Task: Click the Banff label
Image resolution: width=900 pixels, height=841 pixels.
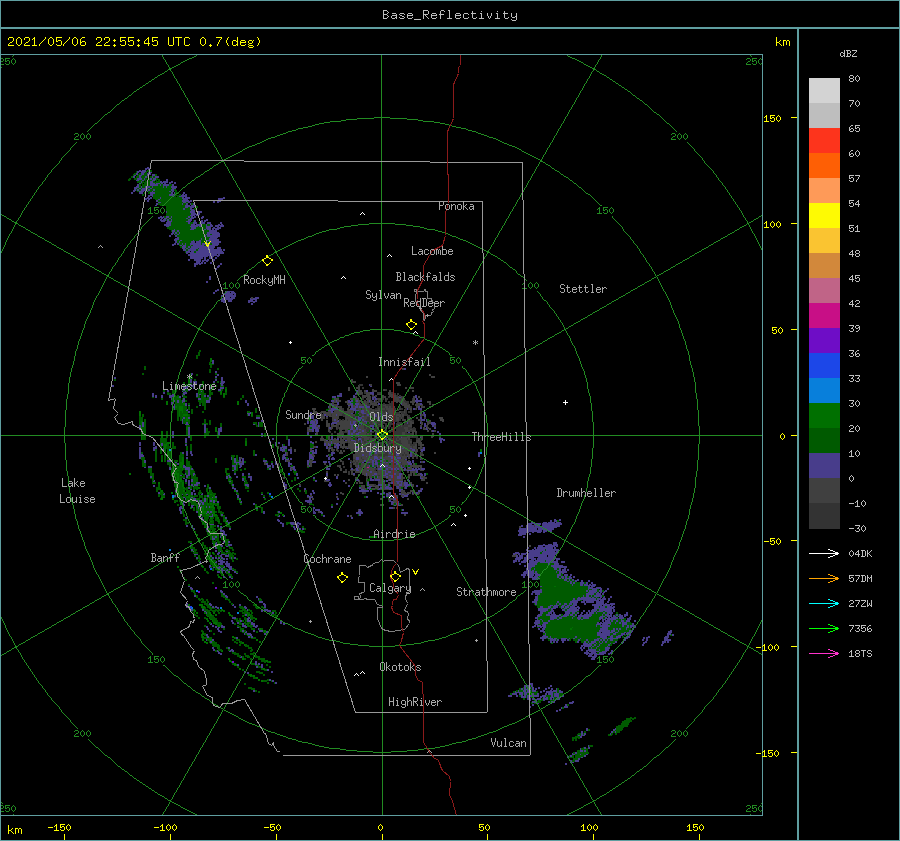Action: tap(165, 557)
